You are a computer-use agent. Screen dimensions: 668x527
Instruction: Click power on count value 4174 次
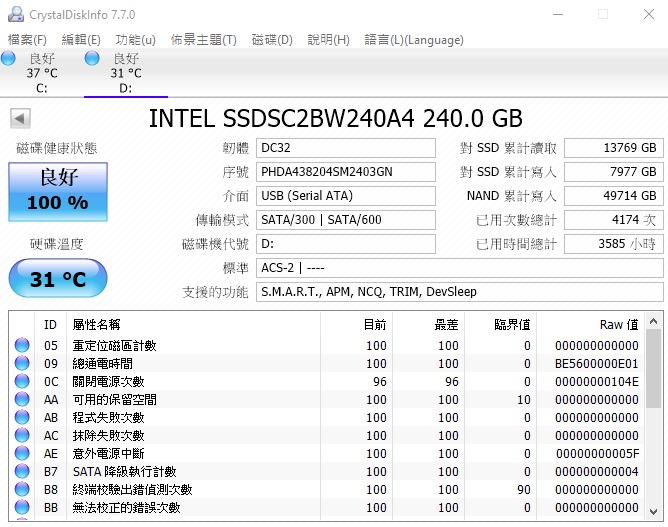click(x=614, y=220)
